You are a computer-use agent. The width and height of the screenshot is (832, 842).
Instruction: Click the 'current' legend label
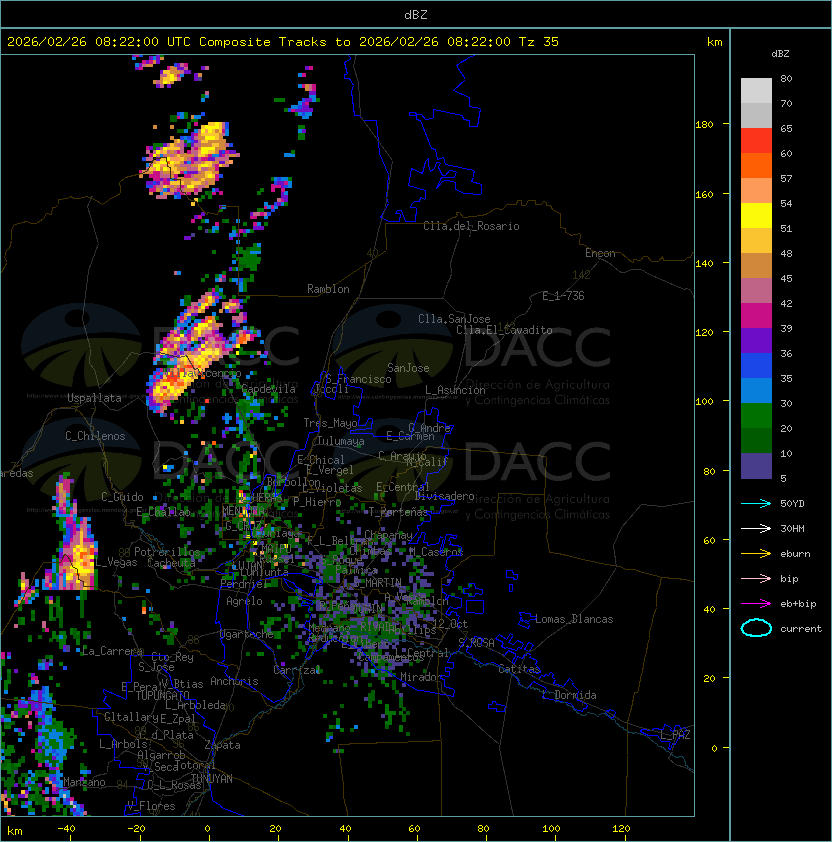pyautogui.click(x=801, y=629)
